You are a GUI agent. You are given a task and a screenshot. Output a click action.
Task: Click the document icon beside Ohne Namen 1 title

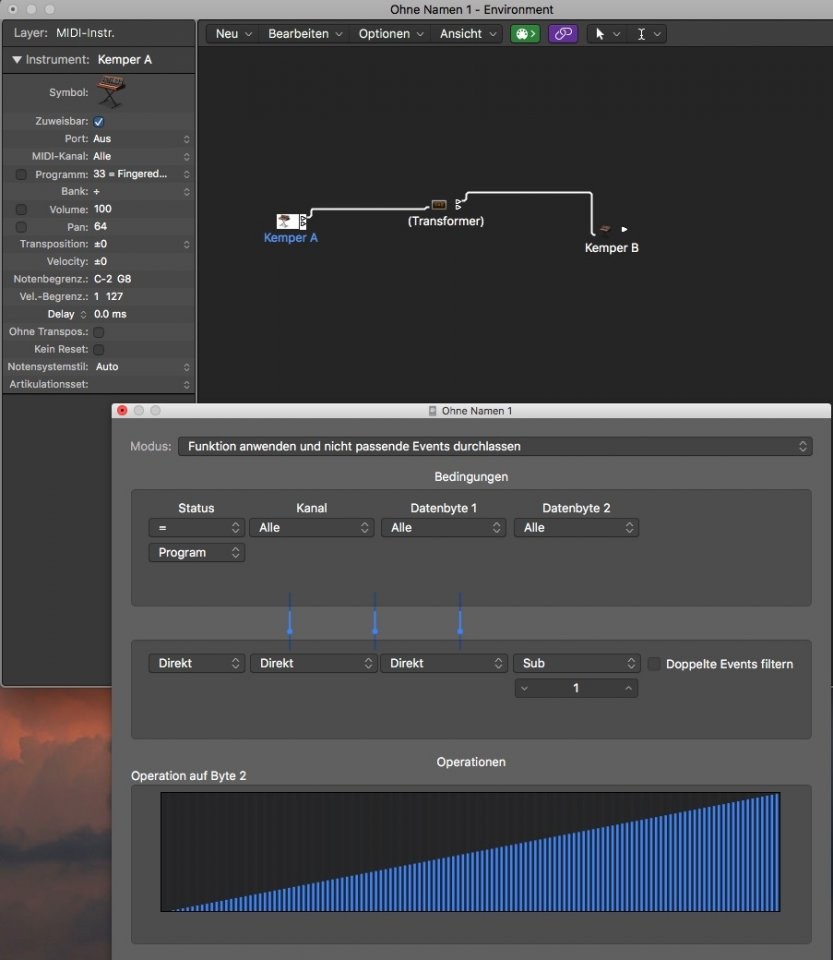(x=432, y=411)
